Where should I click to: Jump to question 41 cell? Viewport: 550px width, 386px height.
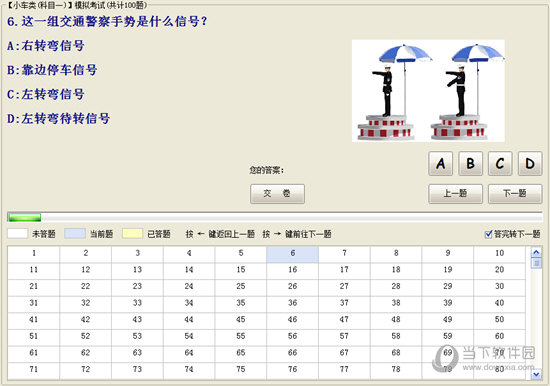pyautogui.click(x=34, y=320)
